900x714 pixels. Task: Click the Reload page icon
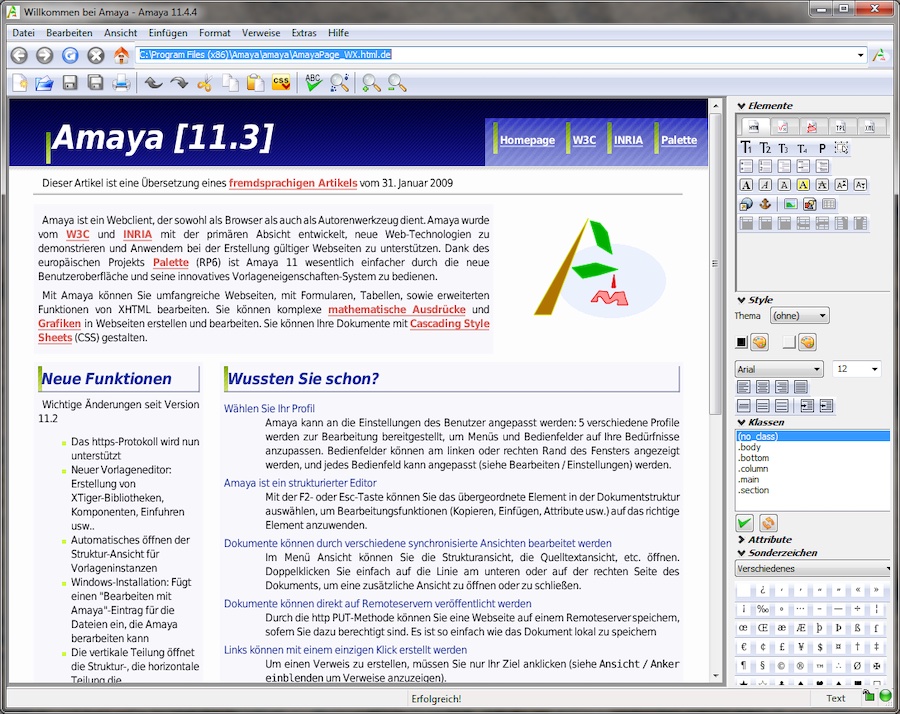(70, 55)
